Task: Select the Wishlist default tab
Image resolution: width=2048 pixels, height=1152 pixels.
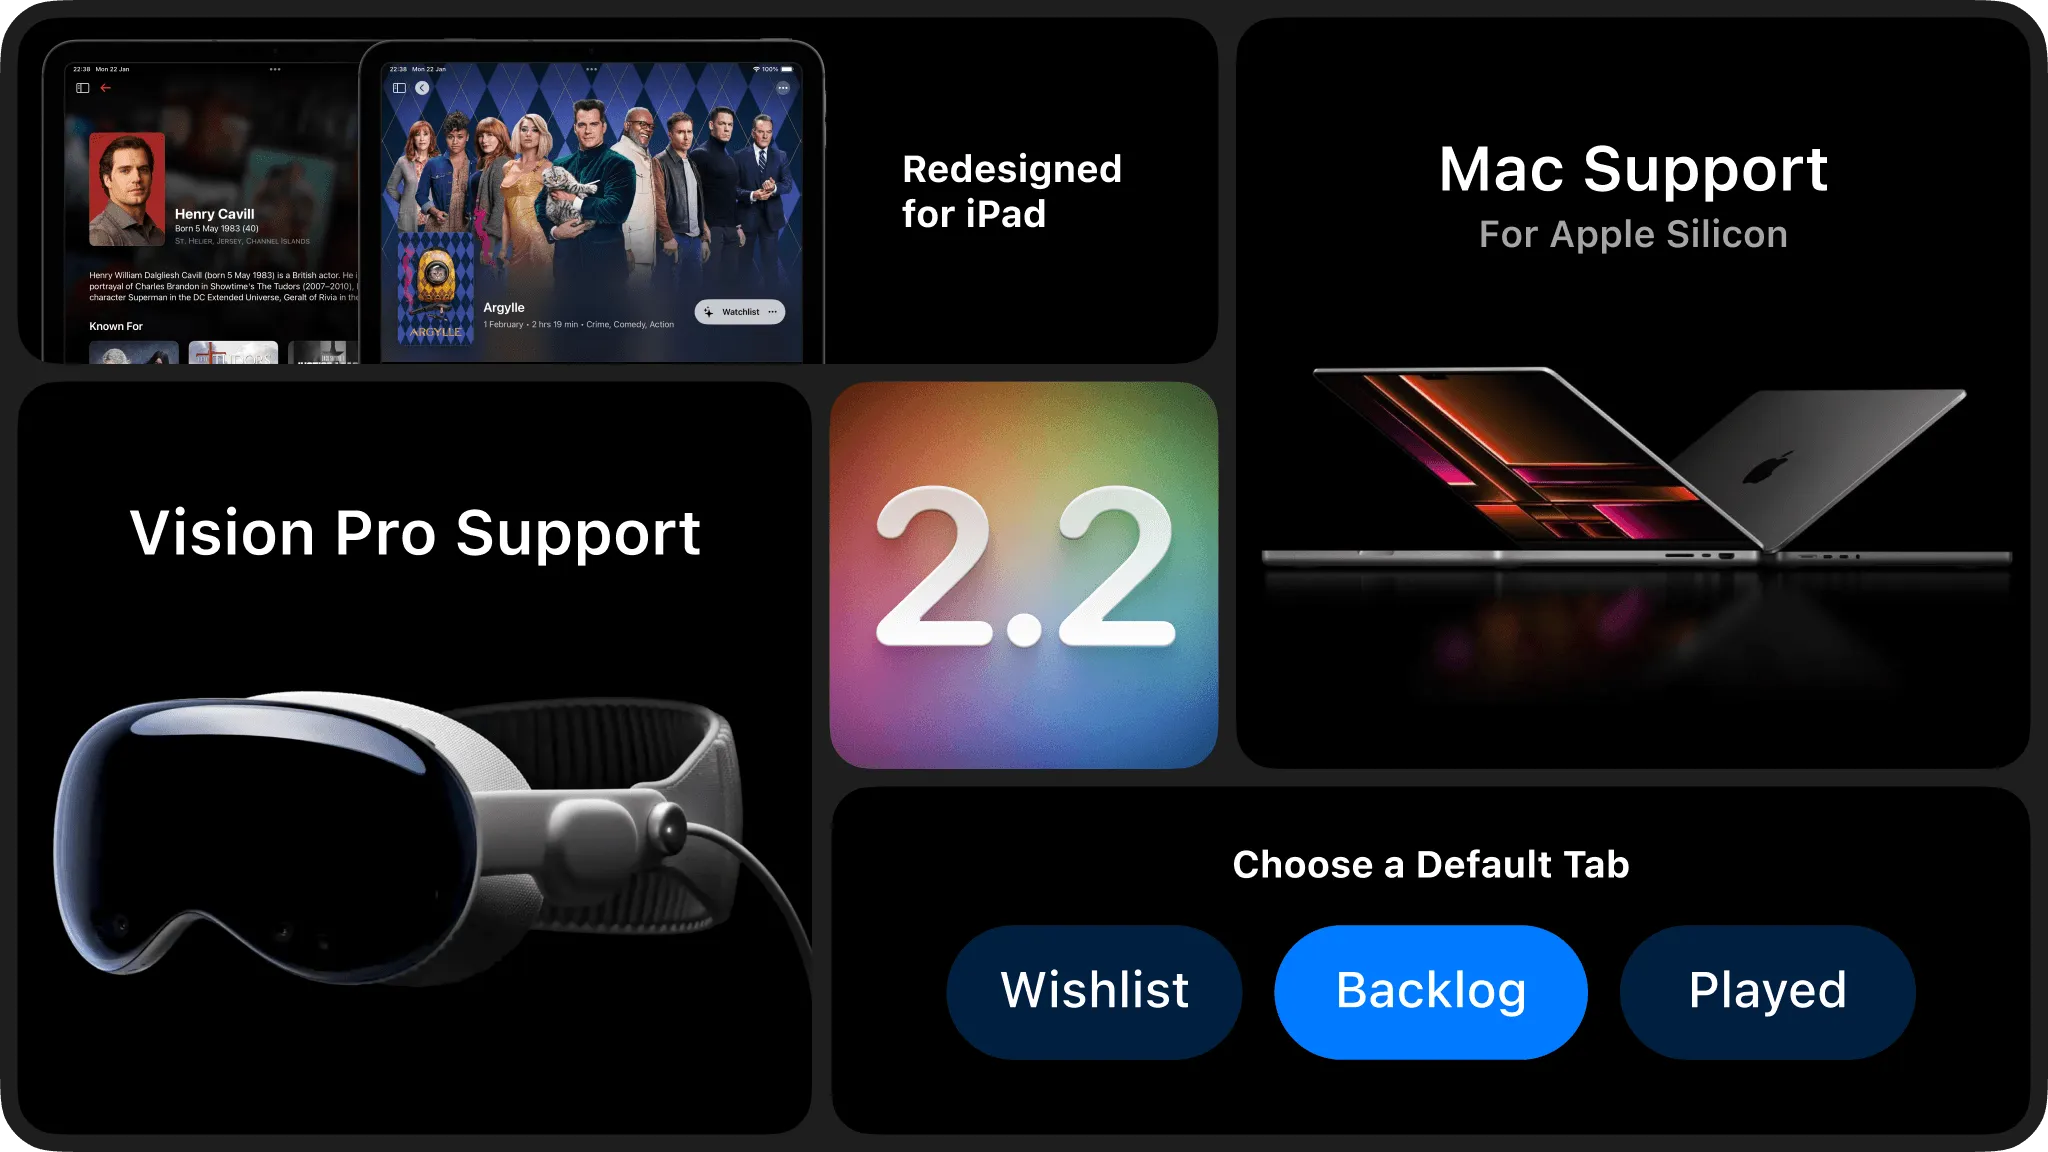Action: [1094, 990]
